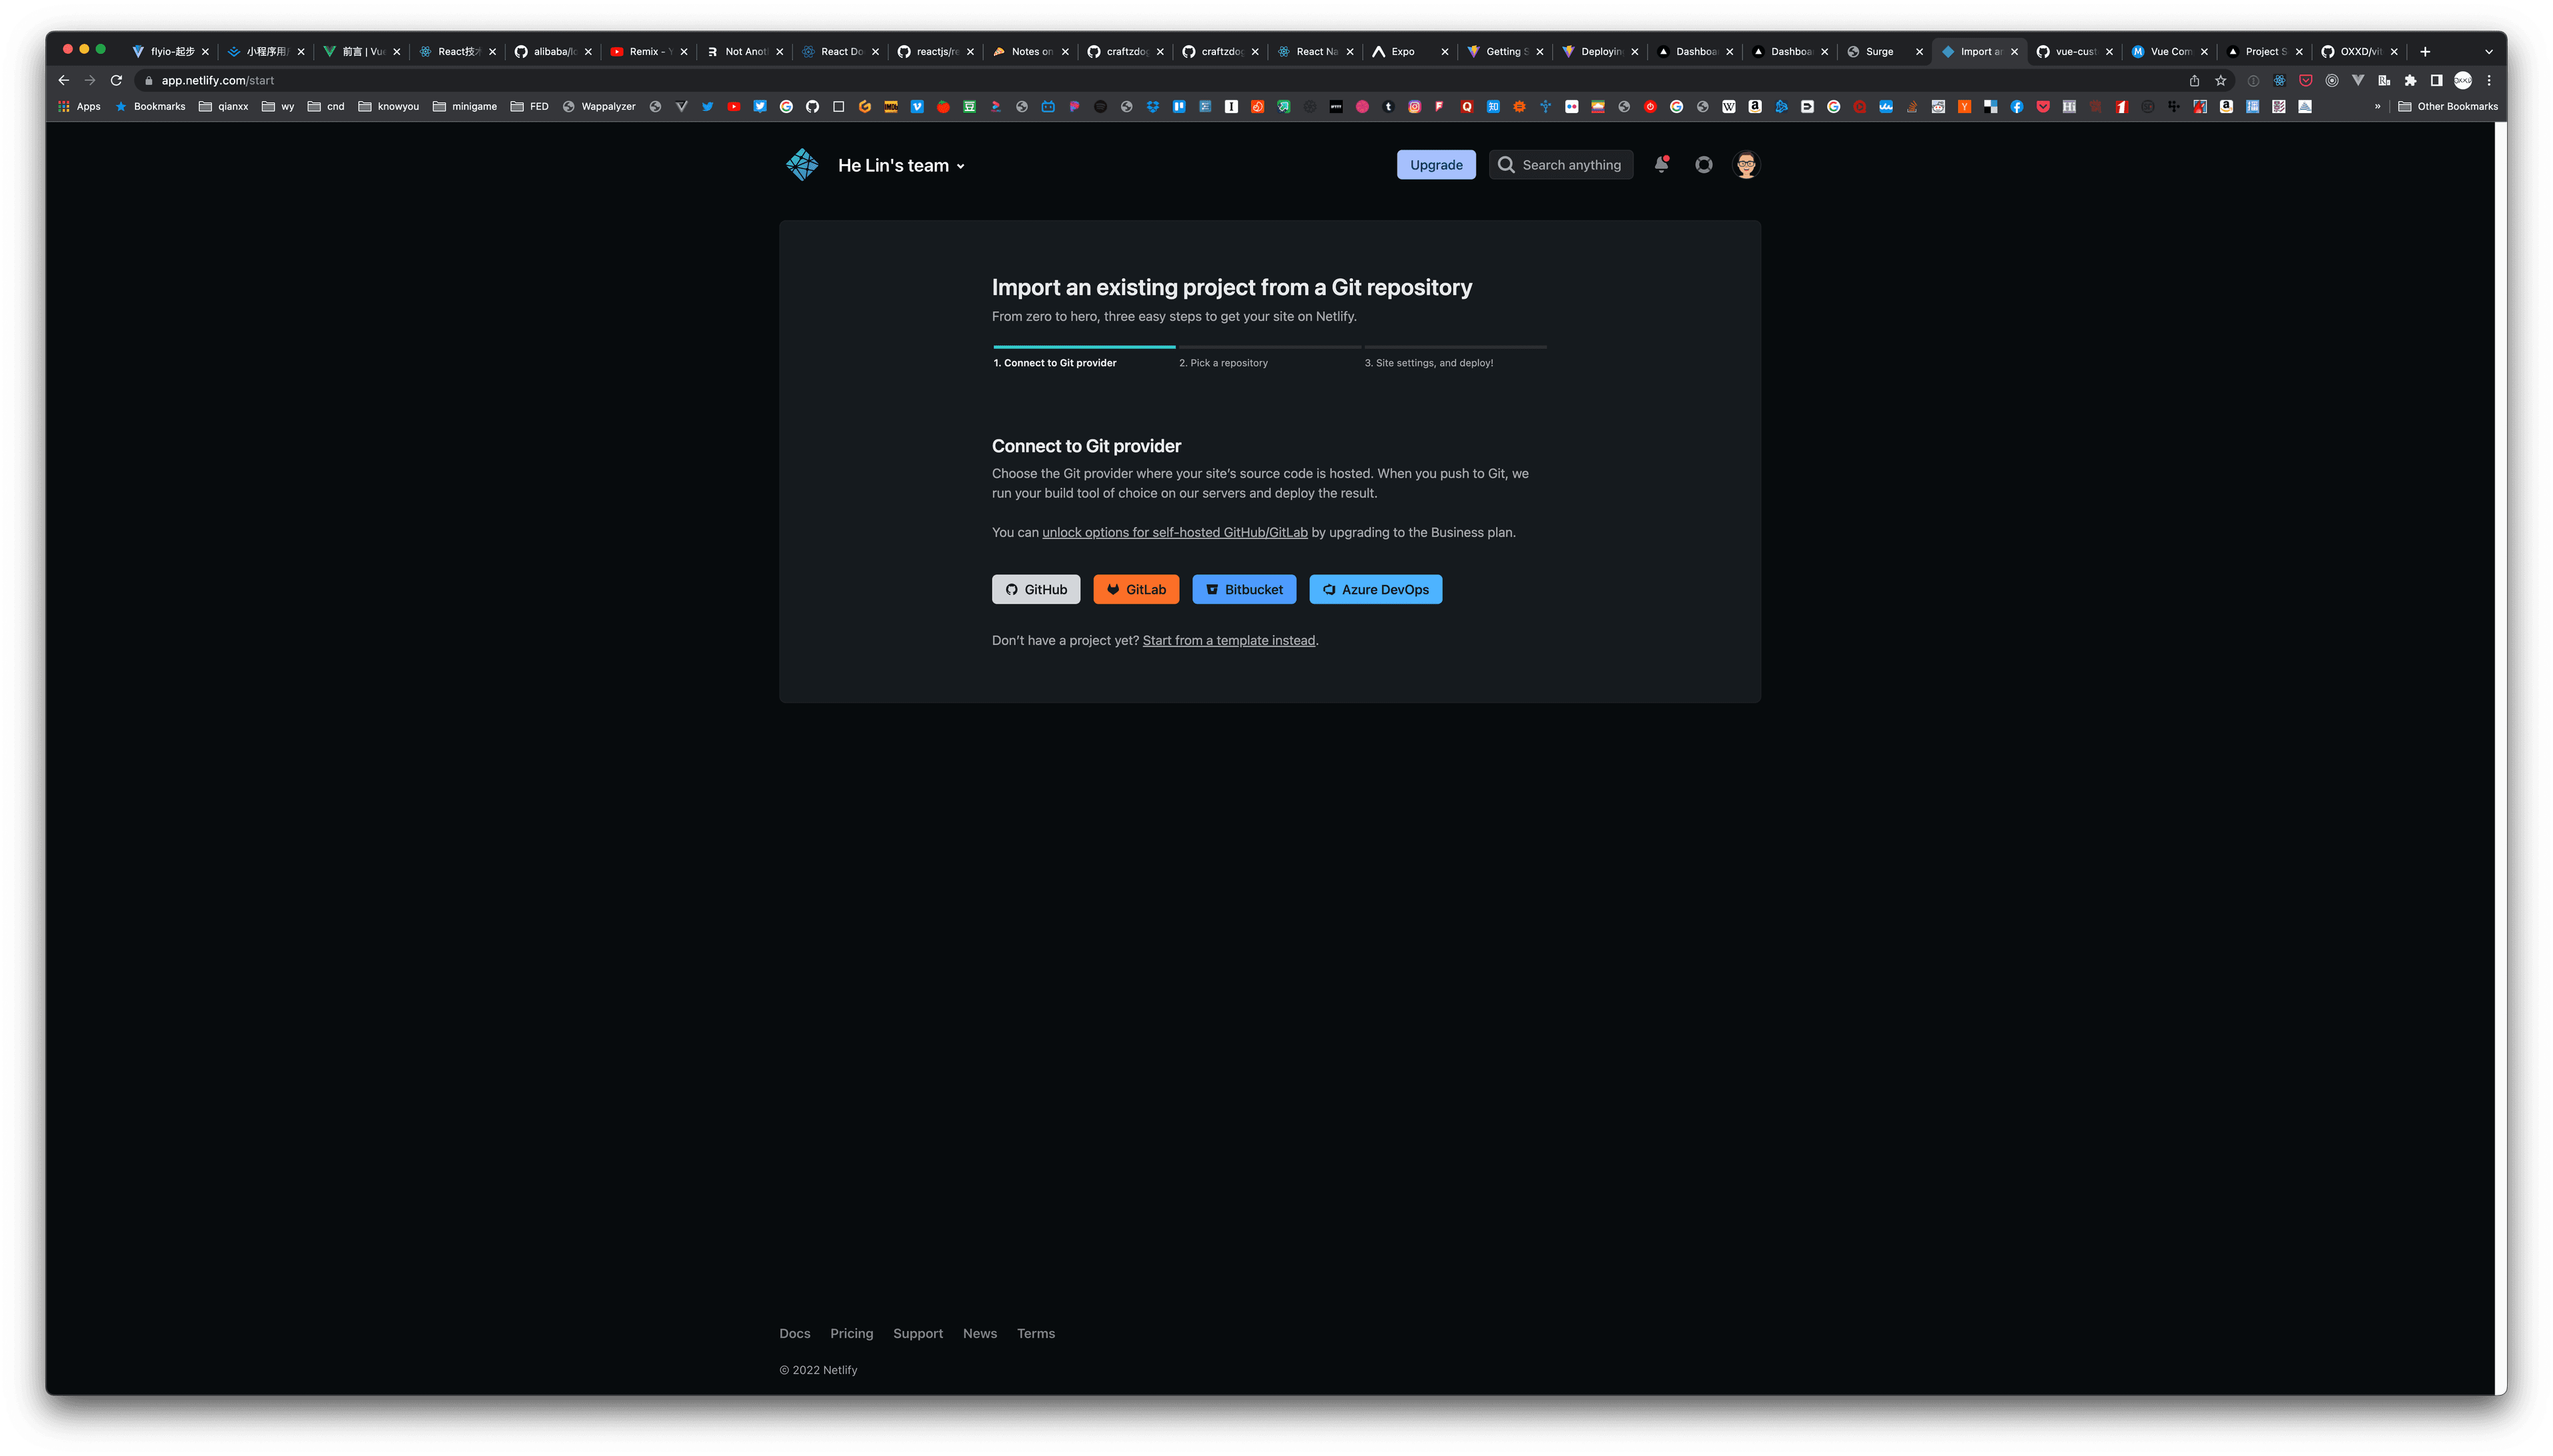The image size is (2553, 1456).
Task: Open the minigame bookmarks folder
Action: click(465, 106)
